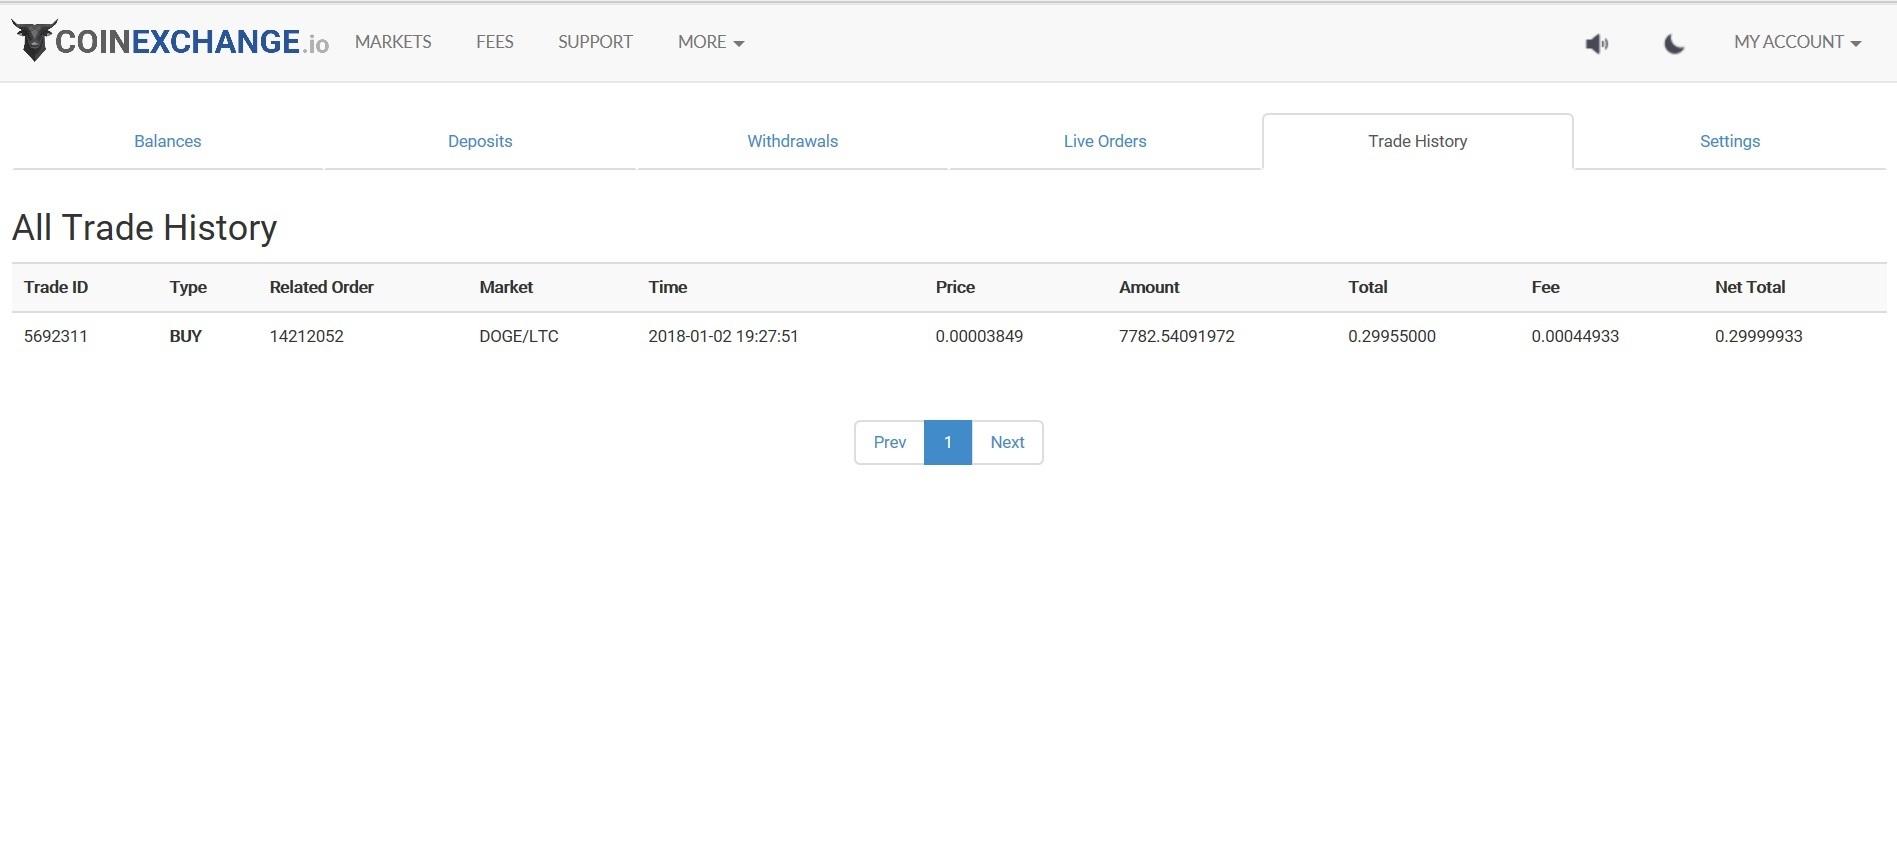Viewport: 1897px width, 849px height.
Task: Select net total value 0.29999933
Action: click(x=1759, y=336)
